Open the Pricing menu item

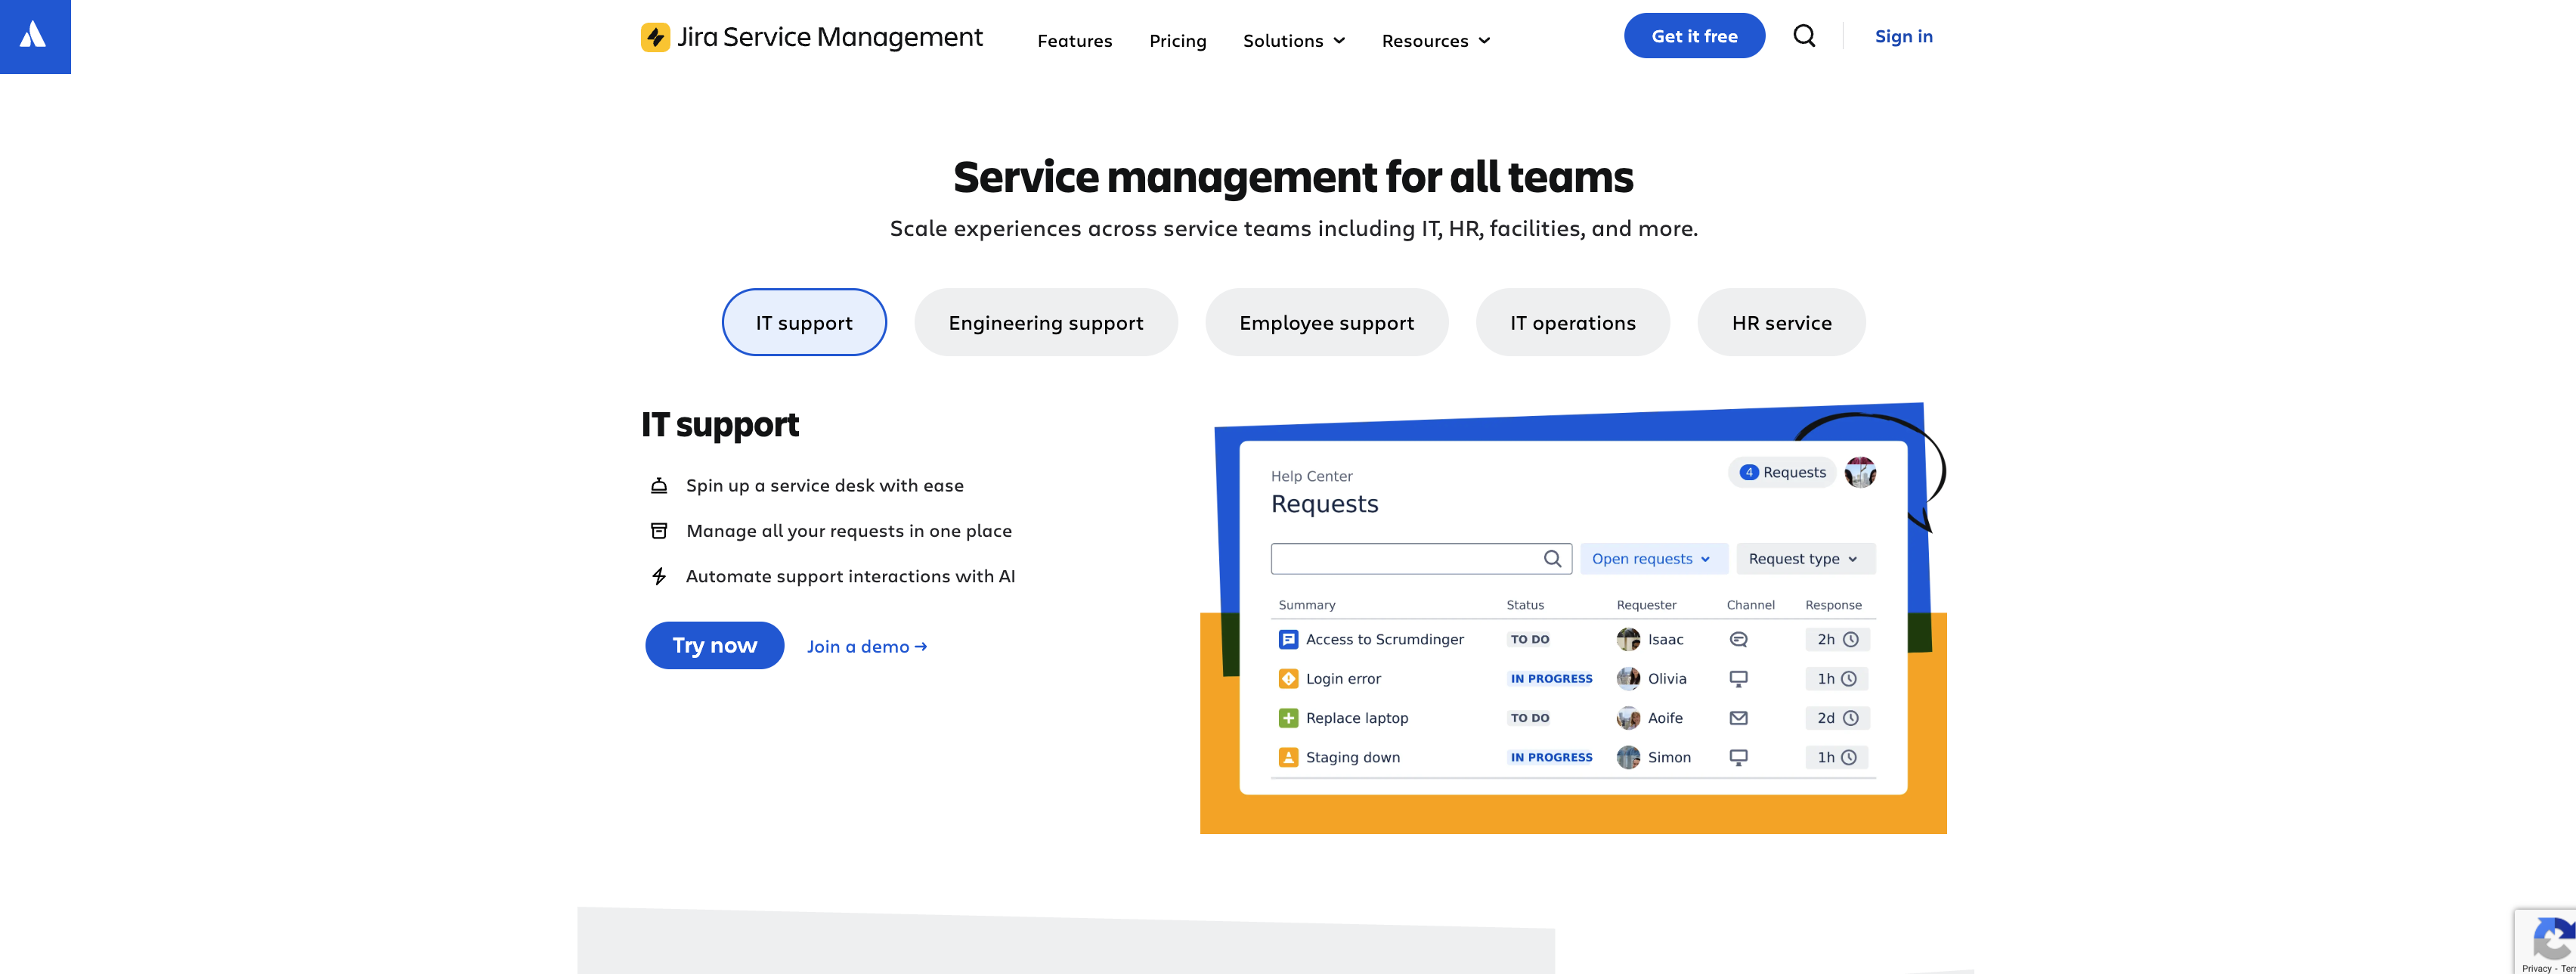coord(1177,41)
